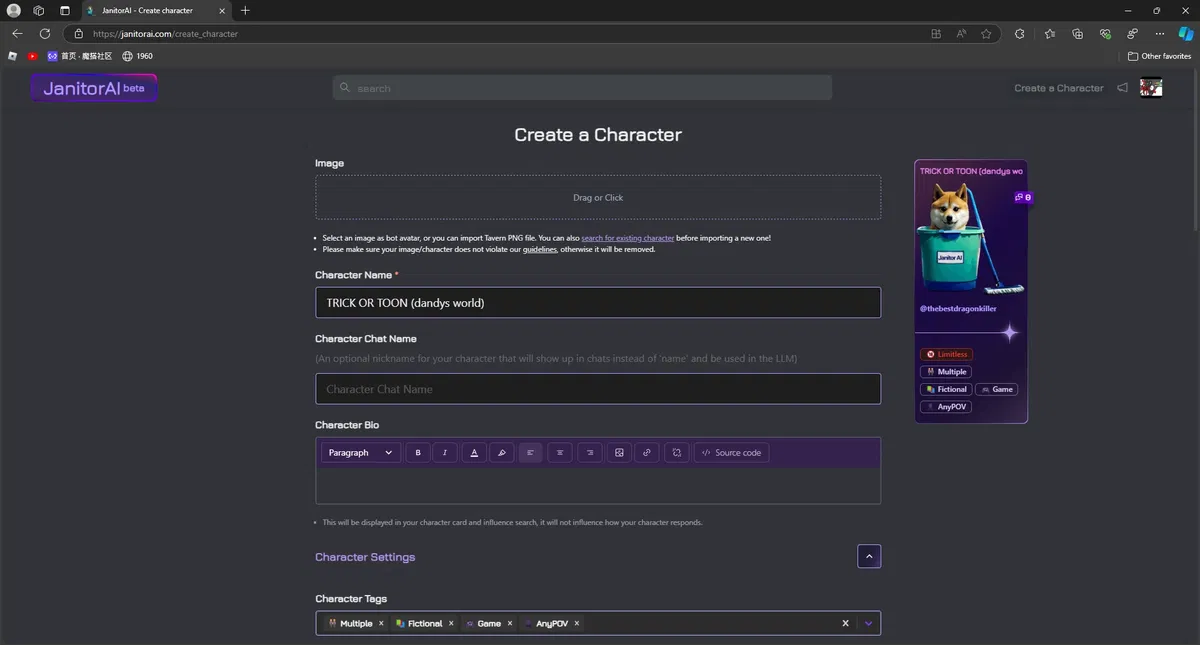
Task: Open Source code view
Action: (731, 453)
